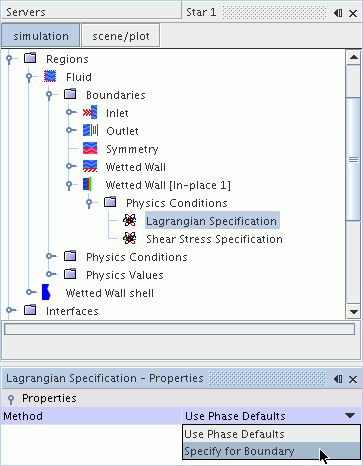Select the Wetted Wall shell icon
Image resolution: width=363 pixels, height=466 pixels.
(46, 293)
